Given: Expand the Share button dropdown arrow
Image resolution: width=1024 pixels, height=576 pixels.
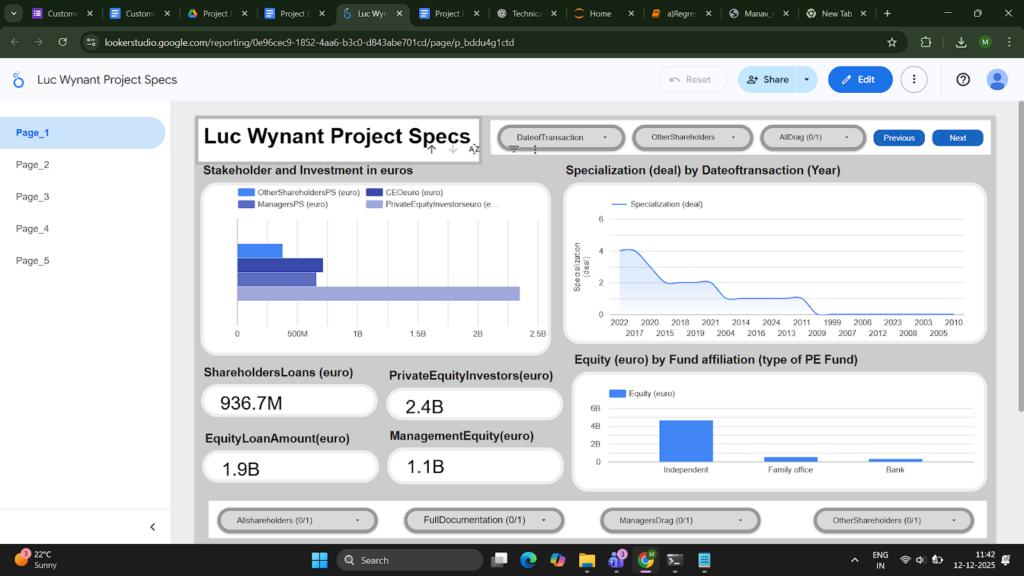Looking at the screenshot, I should [806, 80].
